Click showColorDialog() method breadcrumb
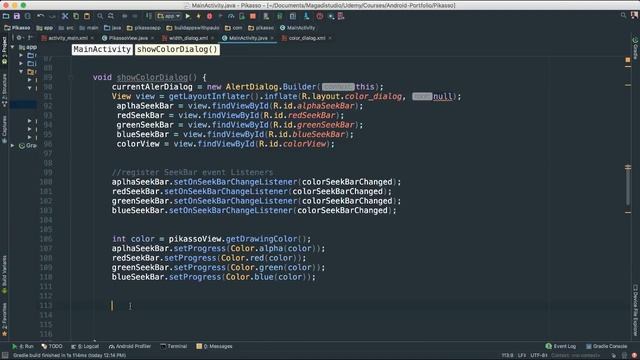640x360 pixels. pos(177,49)
